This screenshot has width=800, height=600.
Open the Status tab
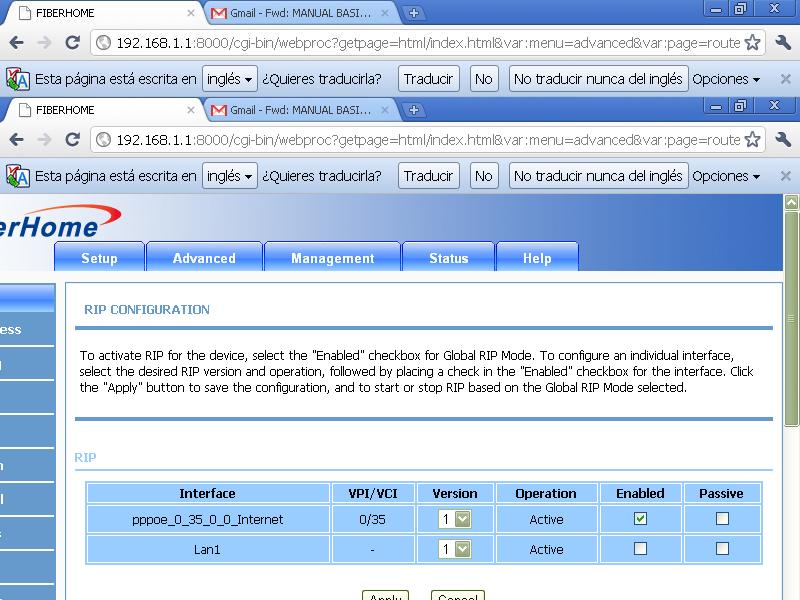click(448, 257)
